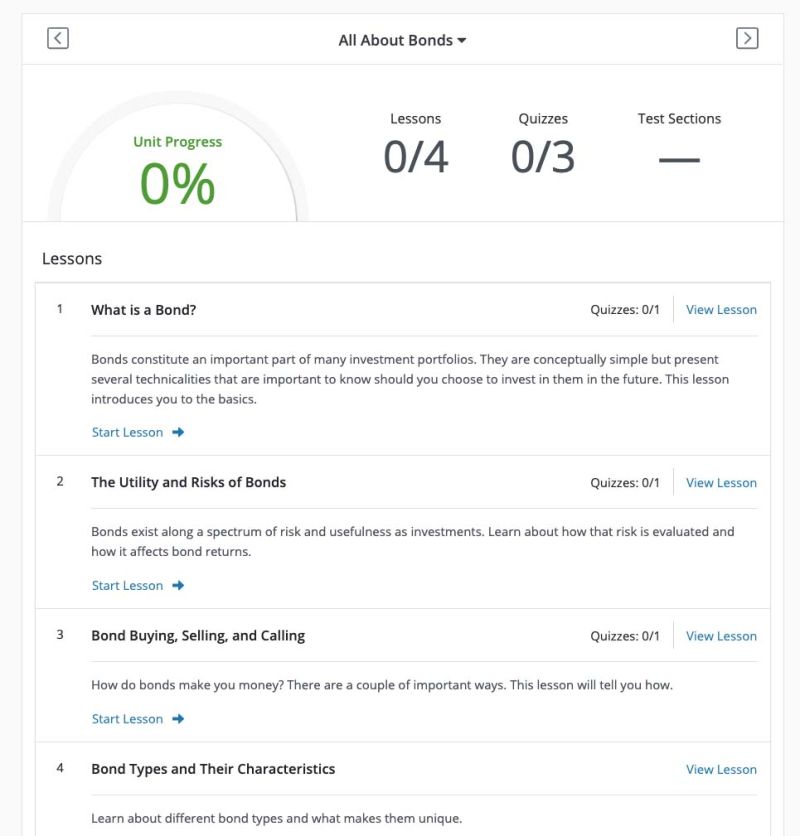Screen dimensions: 800x836
Task: Click the Lessons 0/4 counter
Action: [415, 147]
